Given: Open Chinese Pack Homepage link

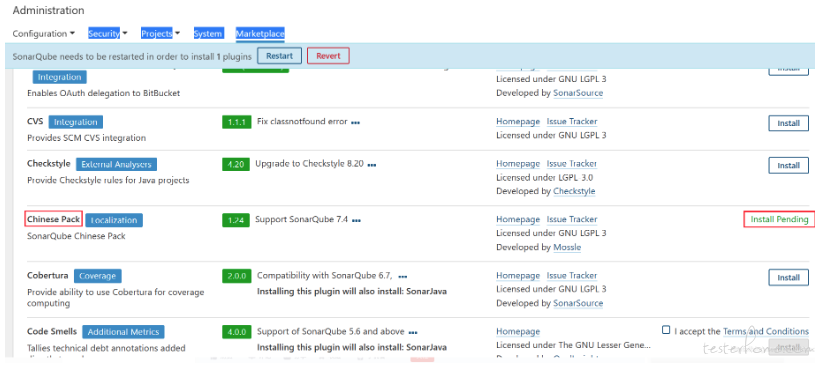Looking at the screenshot, I should coord(518,219).
